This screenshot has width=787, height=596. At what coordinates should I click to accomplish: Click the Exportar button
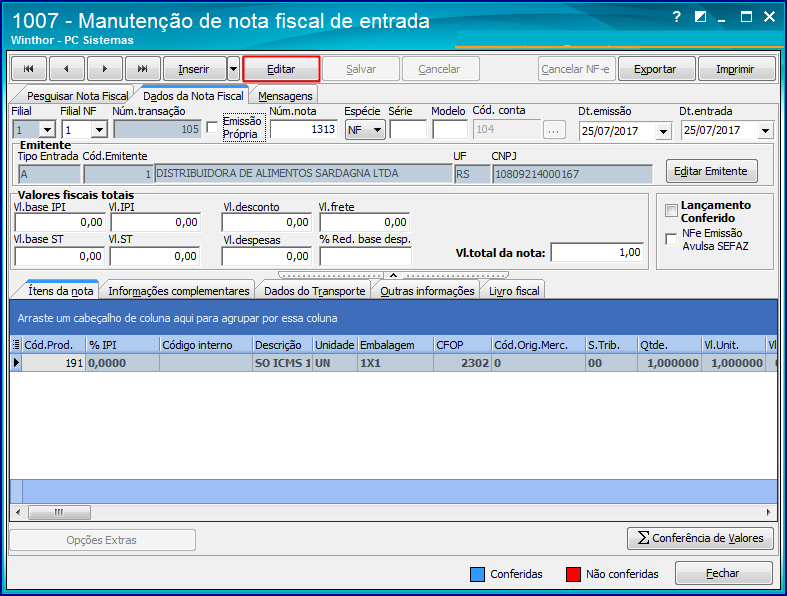pyautogui.click(x=656, y=69)
